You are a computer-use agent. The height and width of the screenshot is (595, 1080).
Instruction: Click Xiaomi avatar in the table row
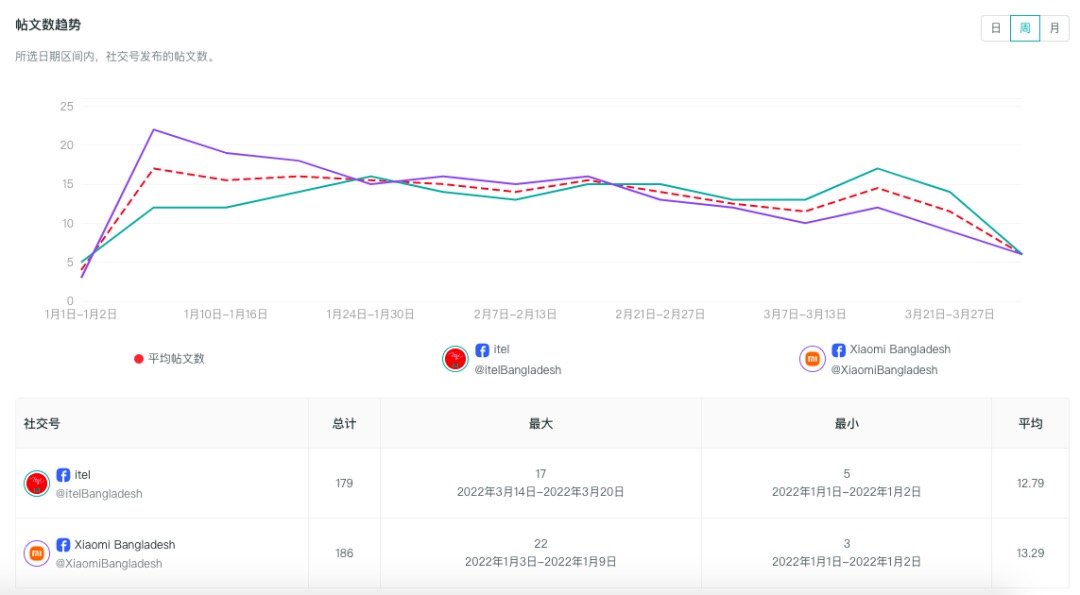(37, 553)
